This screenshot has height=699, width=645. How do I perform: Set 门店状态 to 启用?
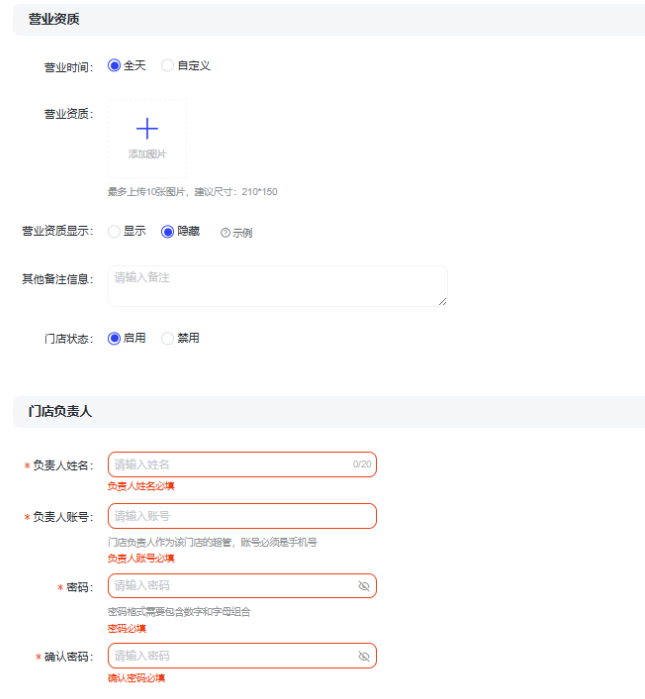114,338
